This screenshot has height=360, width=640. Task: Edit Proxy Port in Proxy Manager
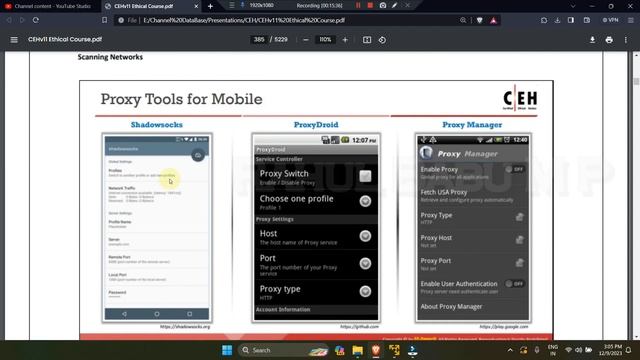[x=519, y=263]
